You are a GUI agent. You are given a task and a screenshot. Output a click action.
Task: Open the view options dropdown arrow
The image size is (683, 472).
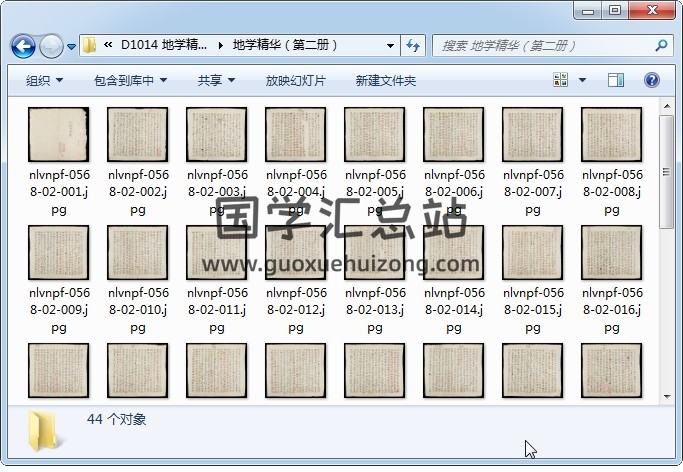pyautogui.click(x=583, y=80)
